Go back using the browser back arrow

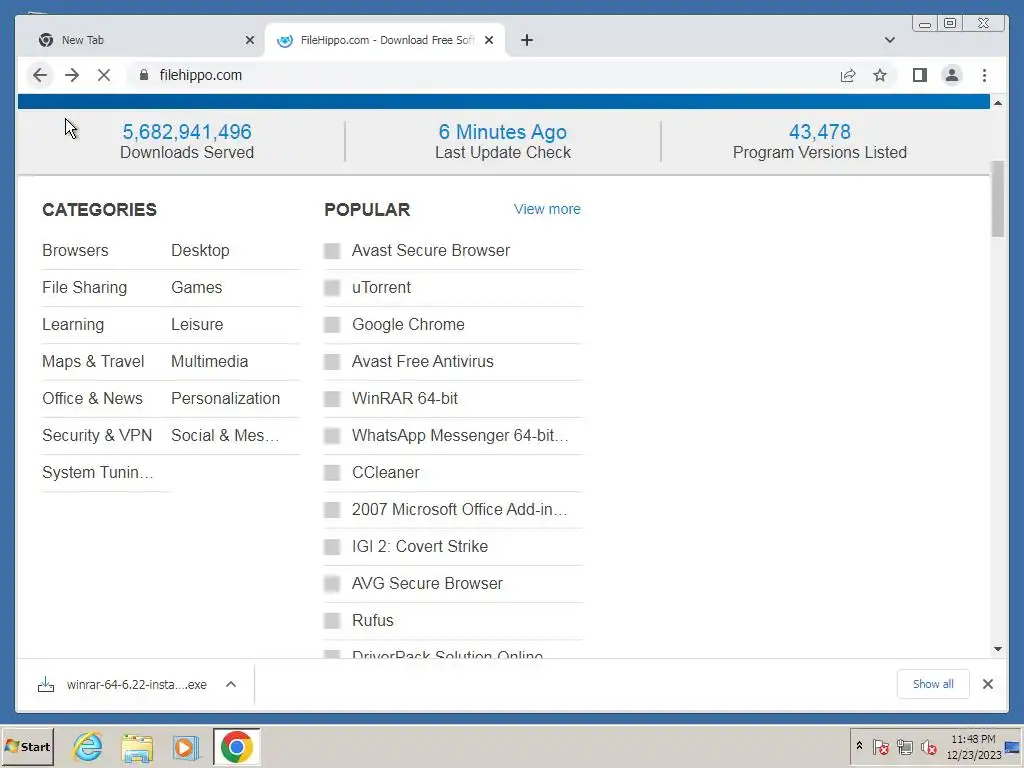click(40, 75)
